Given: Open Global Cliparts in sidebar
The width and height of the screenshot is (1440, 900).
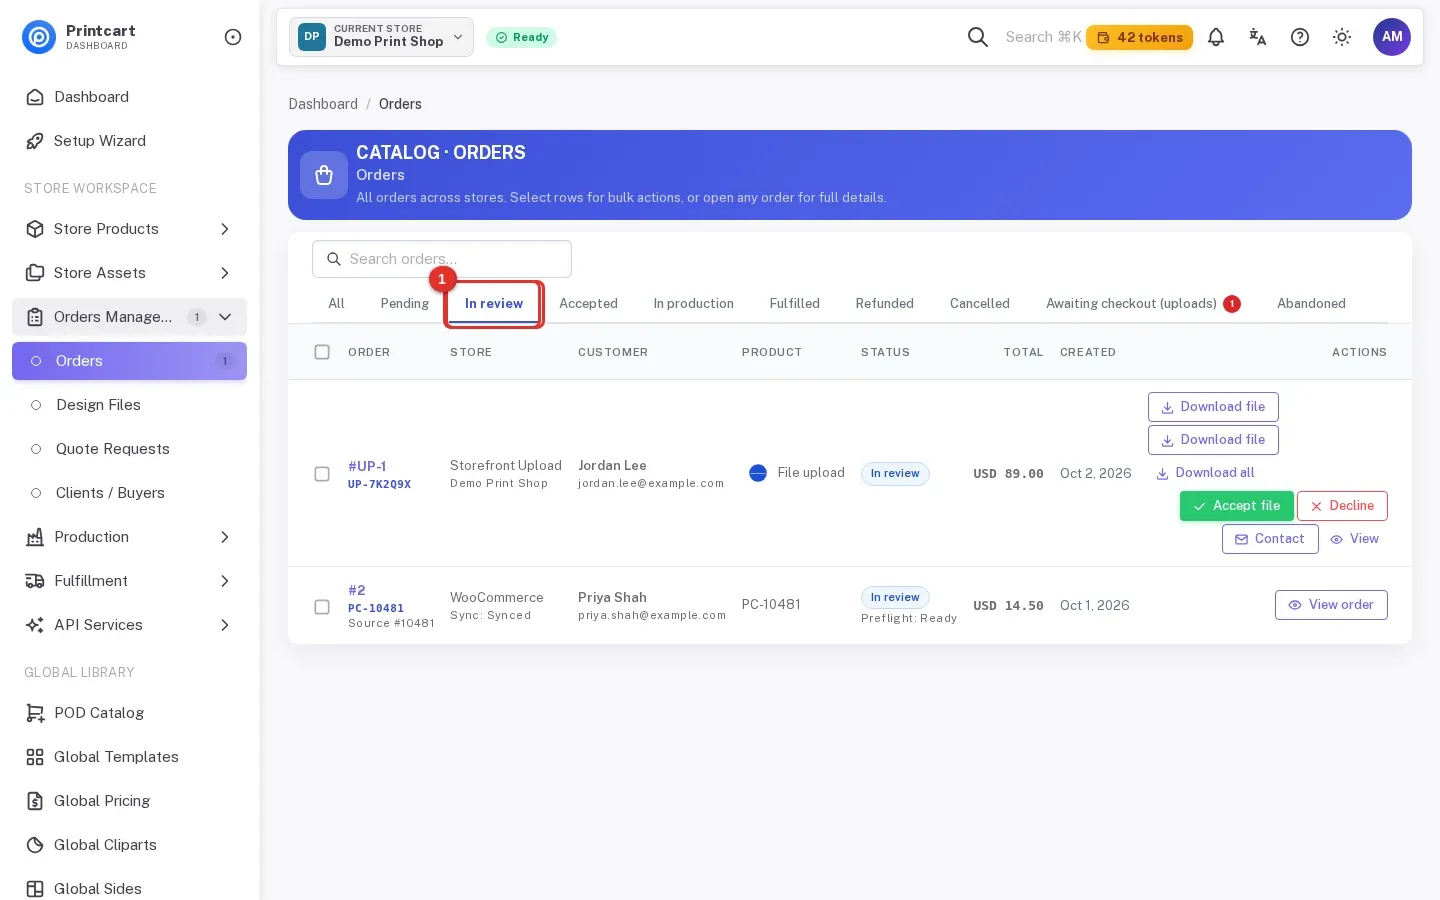Looking at the screenshot, I should pyautogui.click(x=129, y=845).
